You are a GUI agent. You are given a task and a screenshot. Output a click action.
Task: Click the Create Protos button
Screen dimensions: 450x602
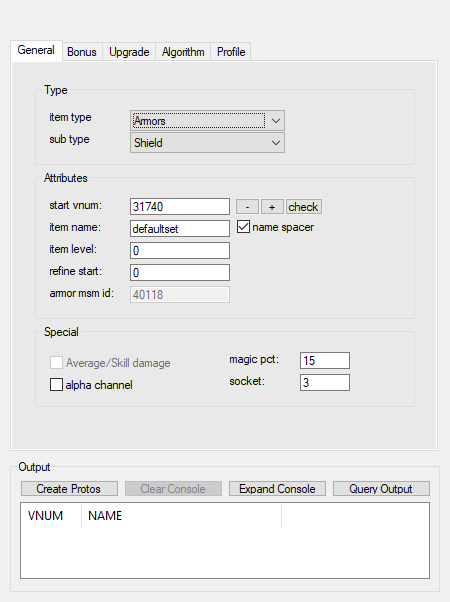[69, 489]
